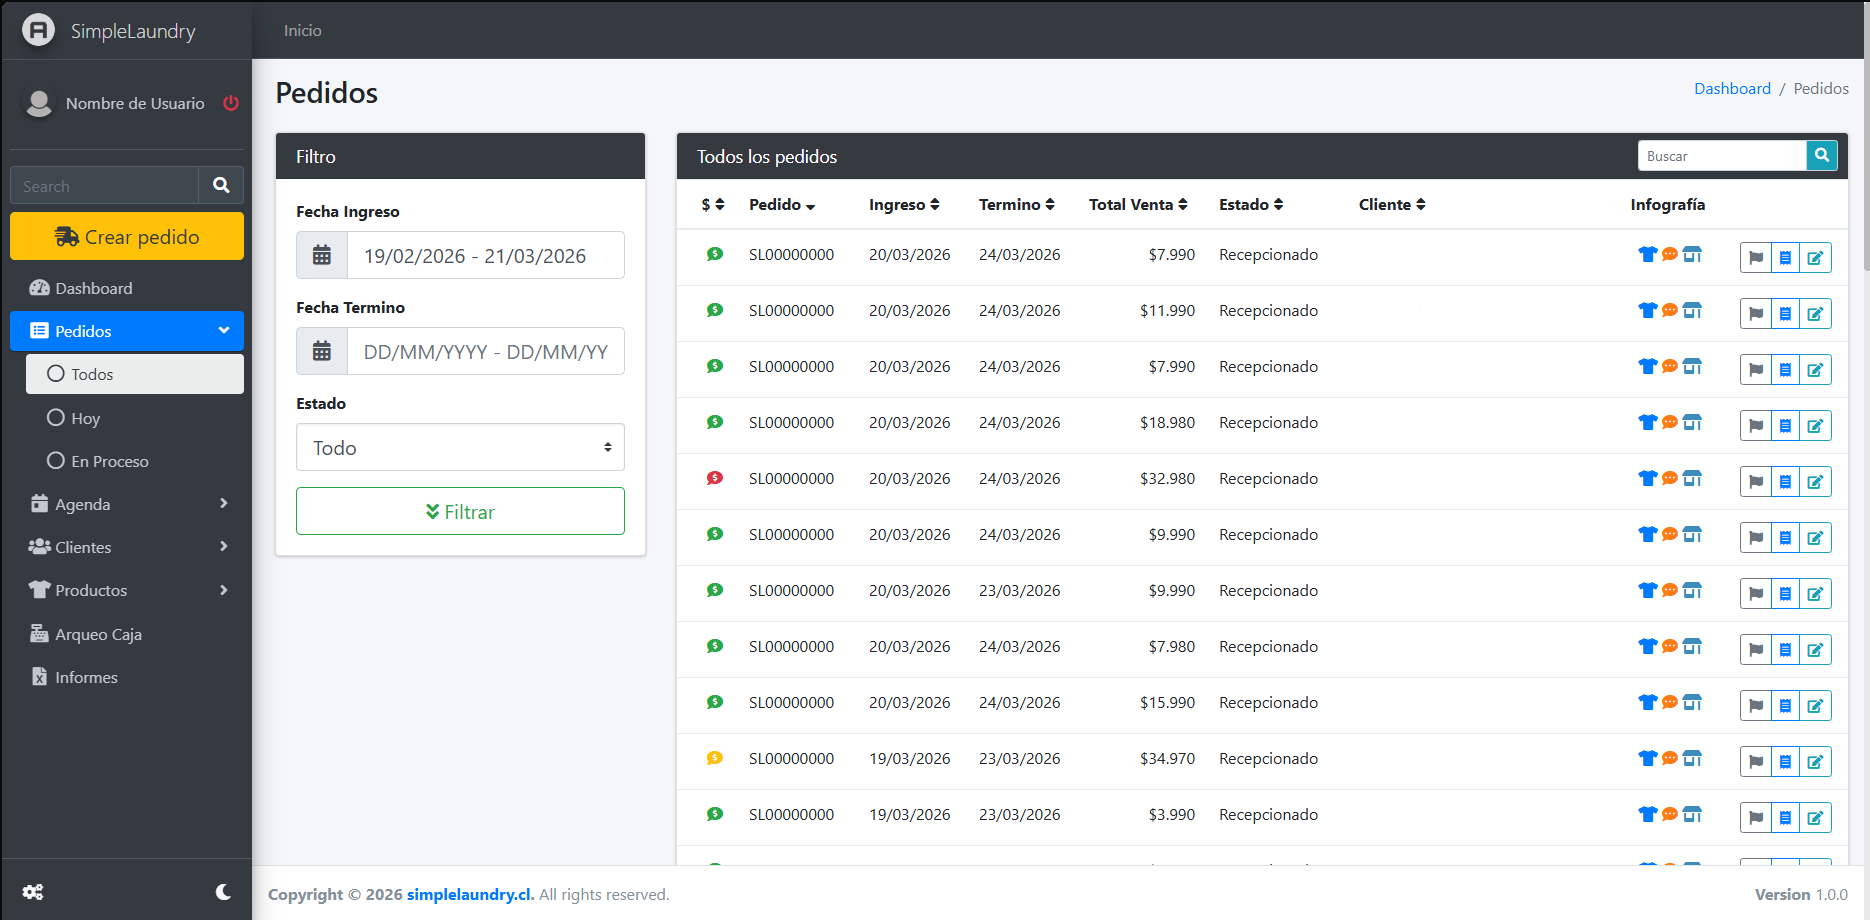Viewport: 1870px width, 920px height.
Task: Open the edit icon for the $11.990 order
Action: pos(1815,314)
